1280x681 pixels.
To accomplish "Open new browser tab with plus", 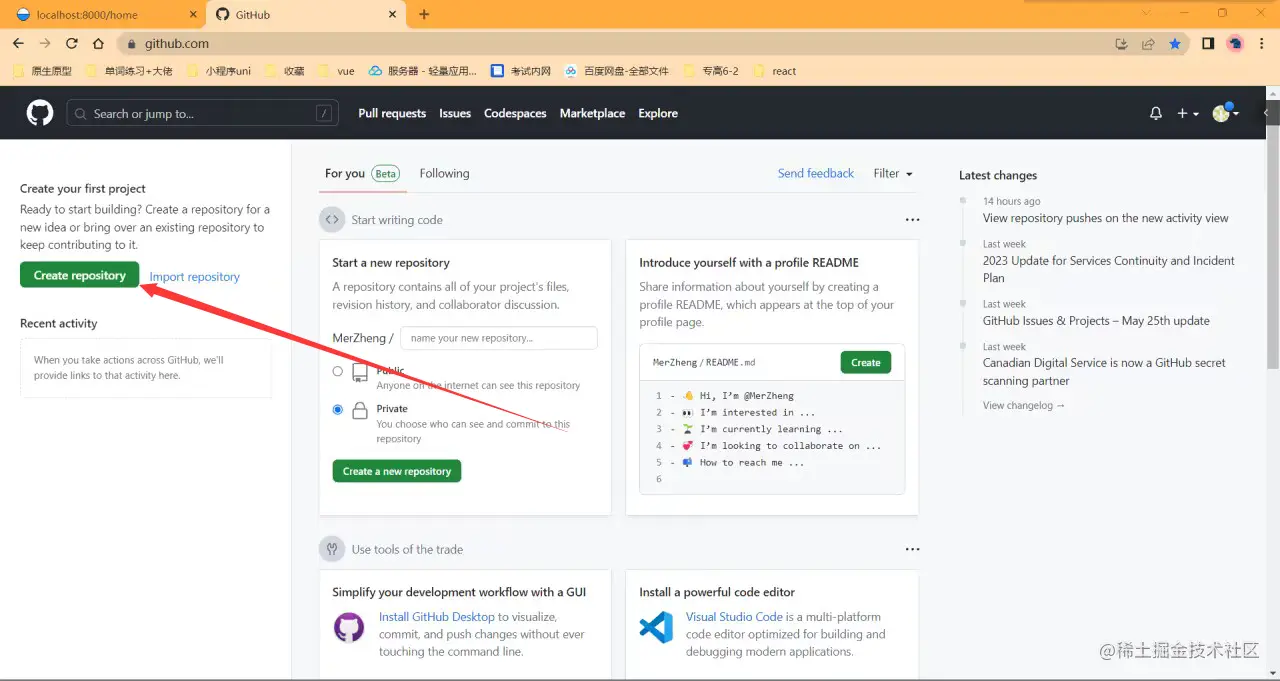I will pyautogui.click(x=424, y=14).
